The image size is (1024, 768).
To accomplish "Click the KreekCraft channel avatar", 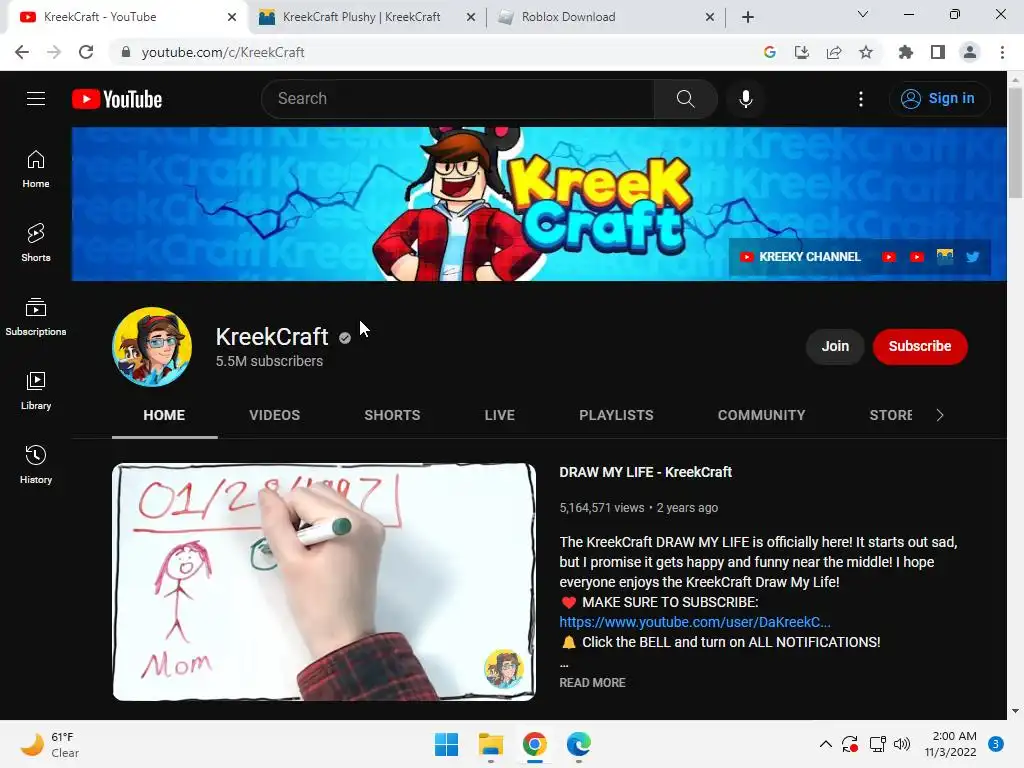I will pyautogui.click(x=152, y=347).
